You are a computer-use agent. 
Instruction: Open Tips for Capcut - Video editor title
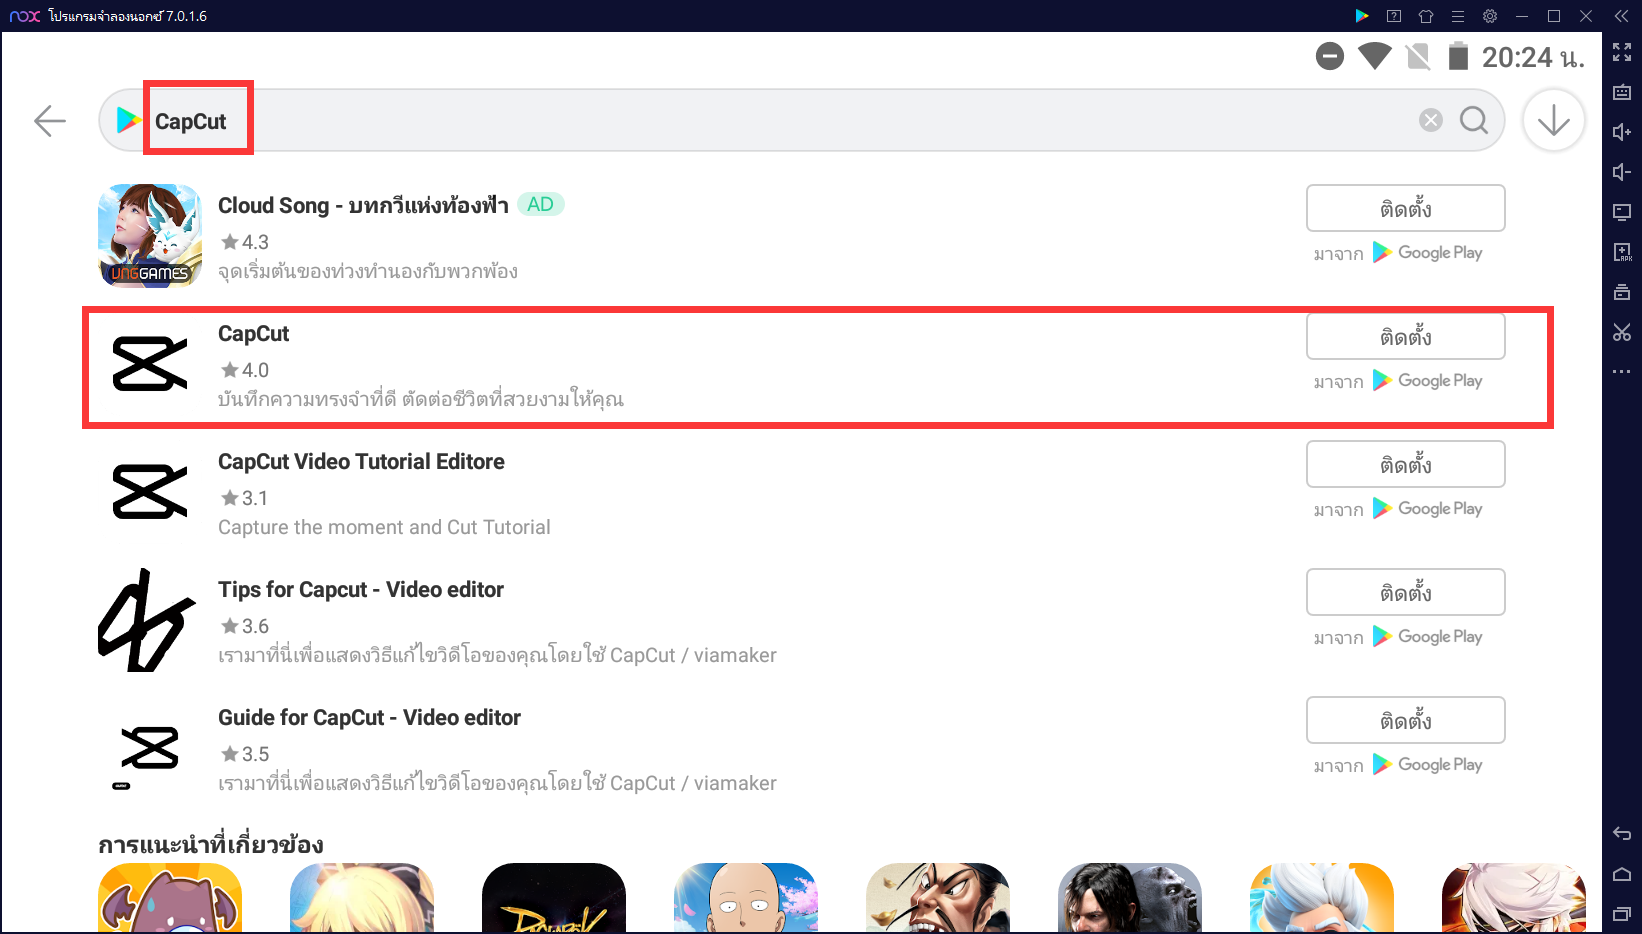[361, 590]
